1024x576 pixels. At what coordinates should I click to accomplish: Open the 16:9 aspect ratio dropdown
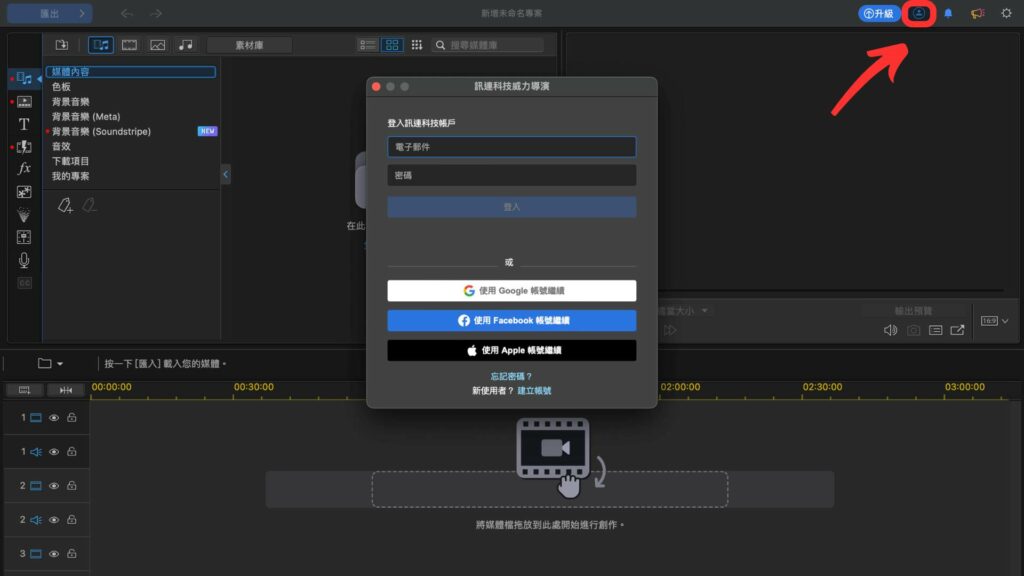tap(995, 321)
